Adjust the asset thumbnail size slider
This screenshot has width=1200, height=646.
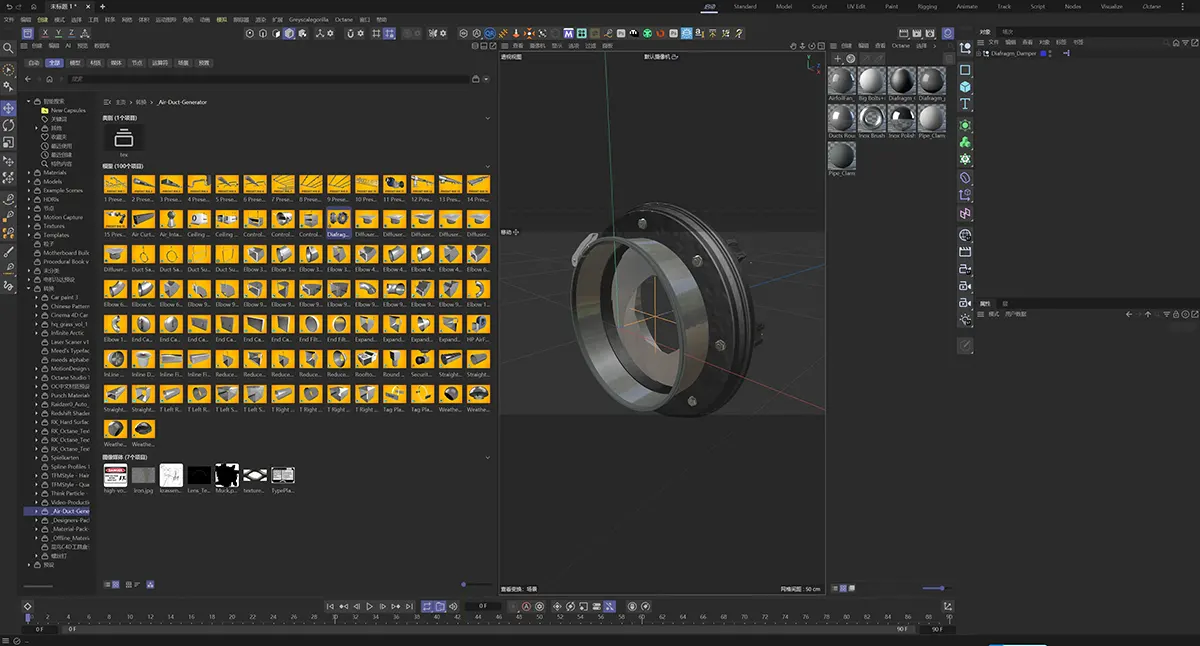(x=463, y=584)
